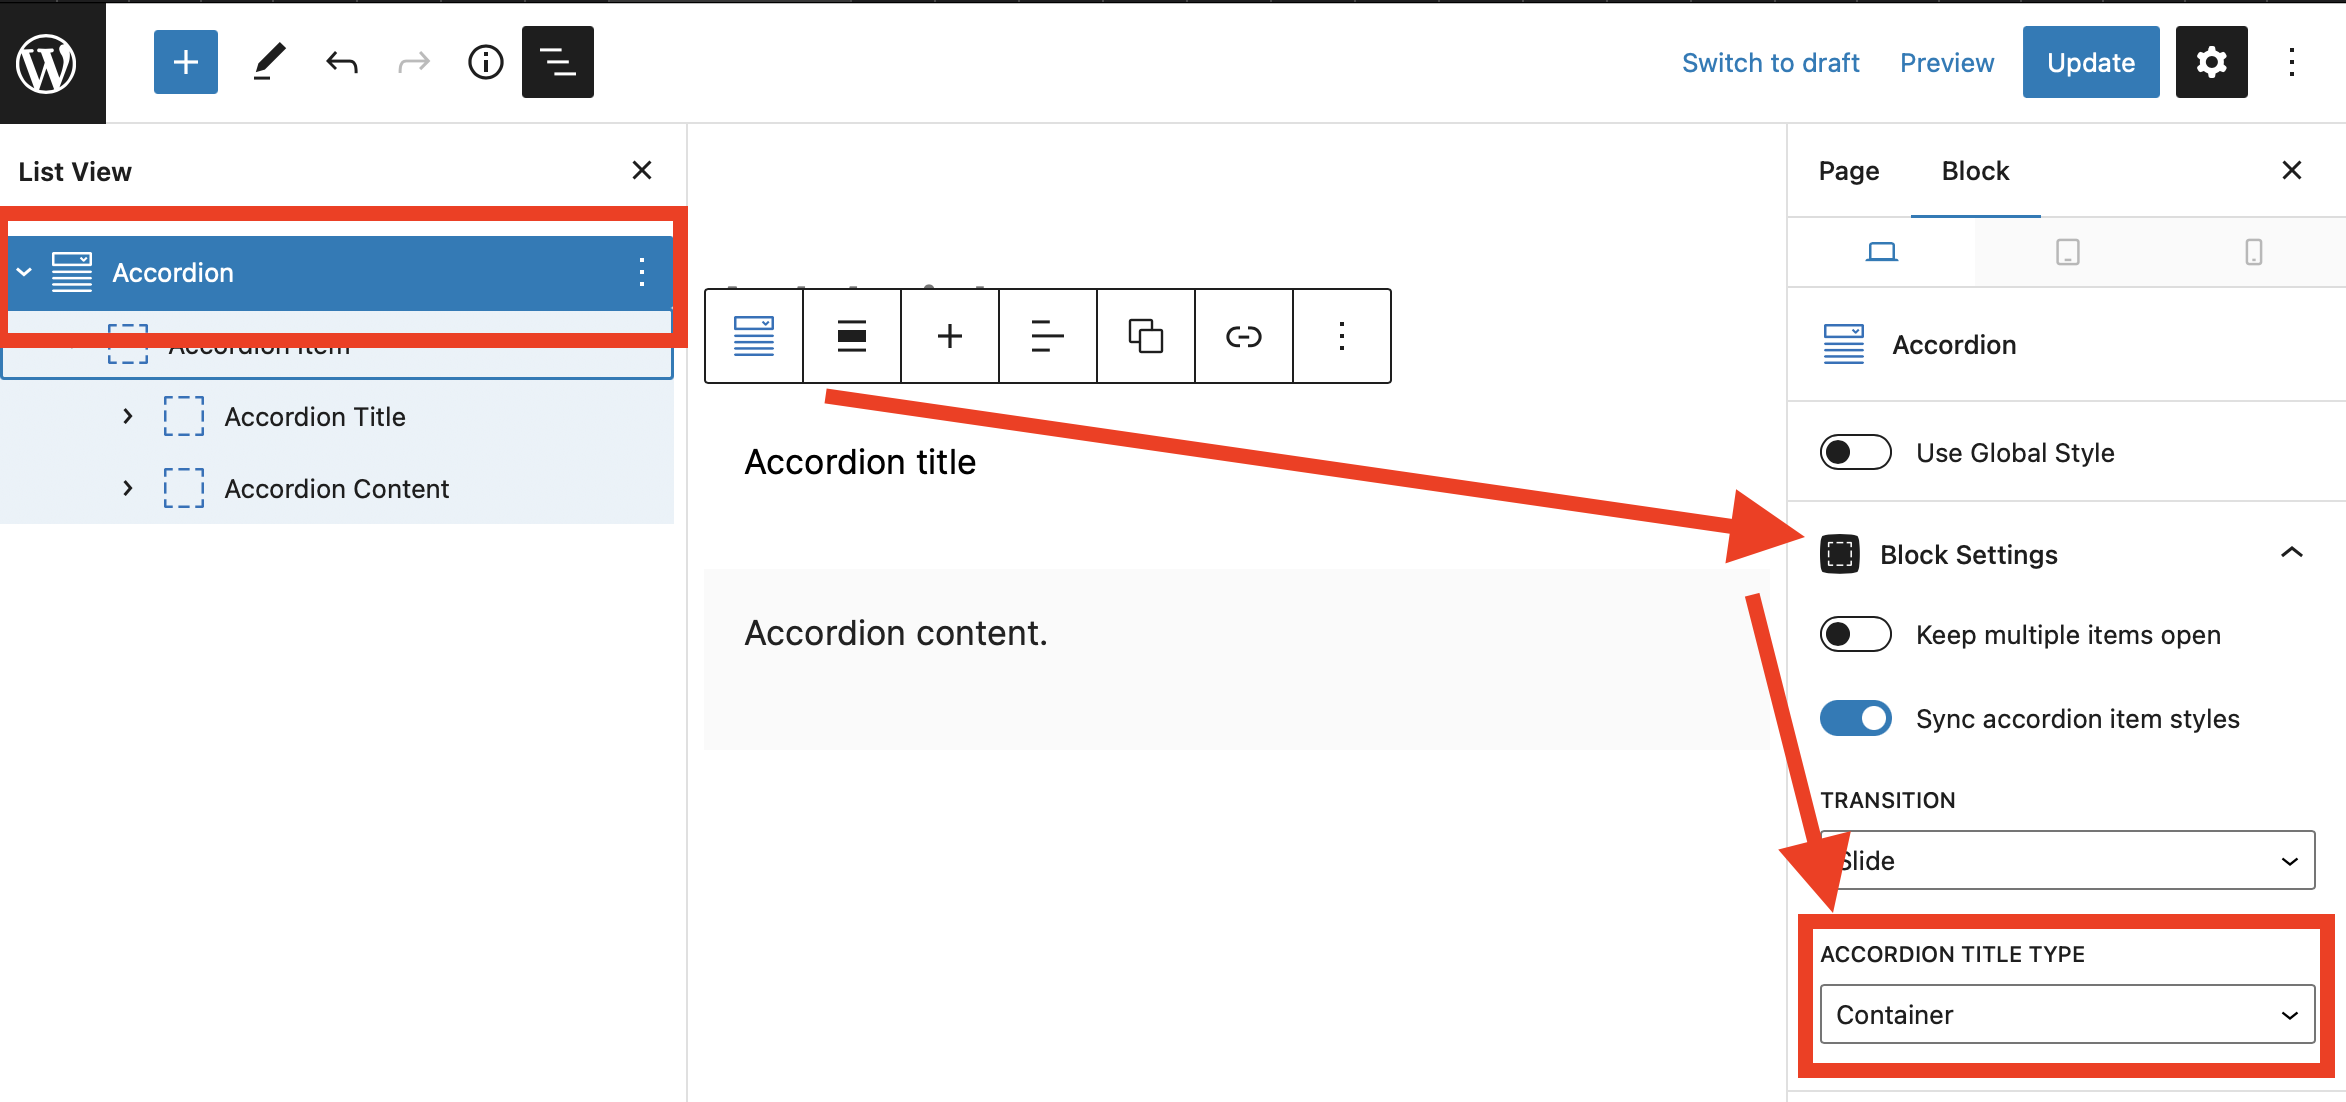Screen dimensions: 2346x1102
Task: Open the block toolbar alignment button
Action: tap(851, 336)
